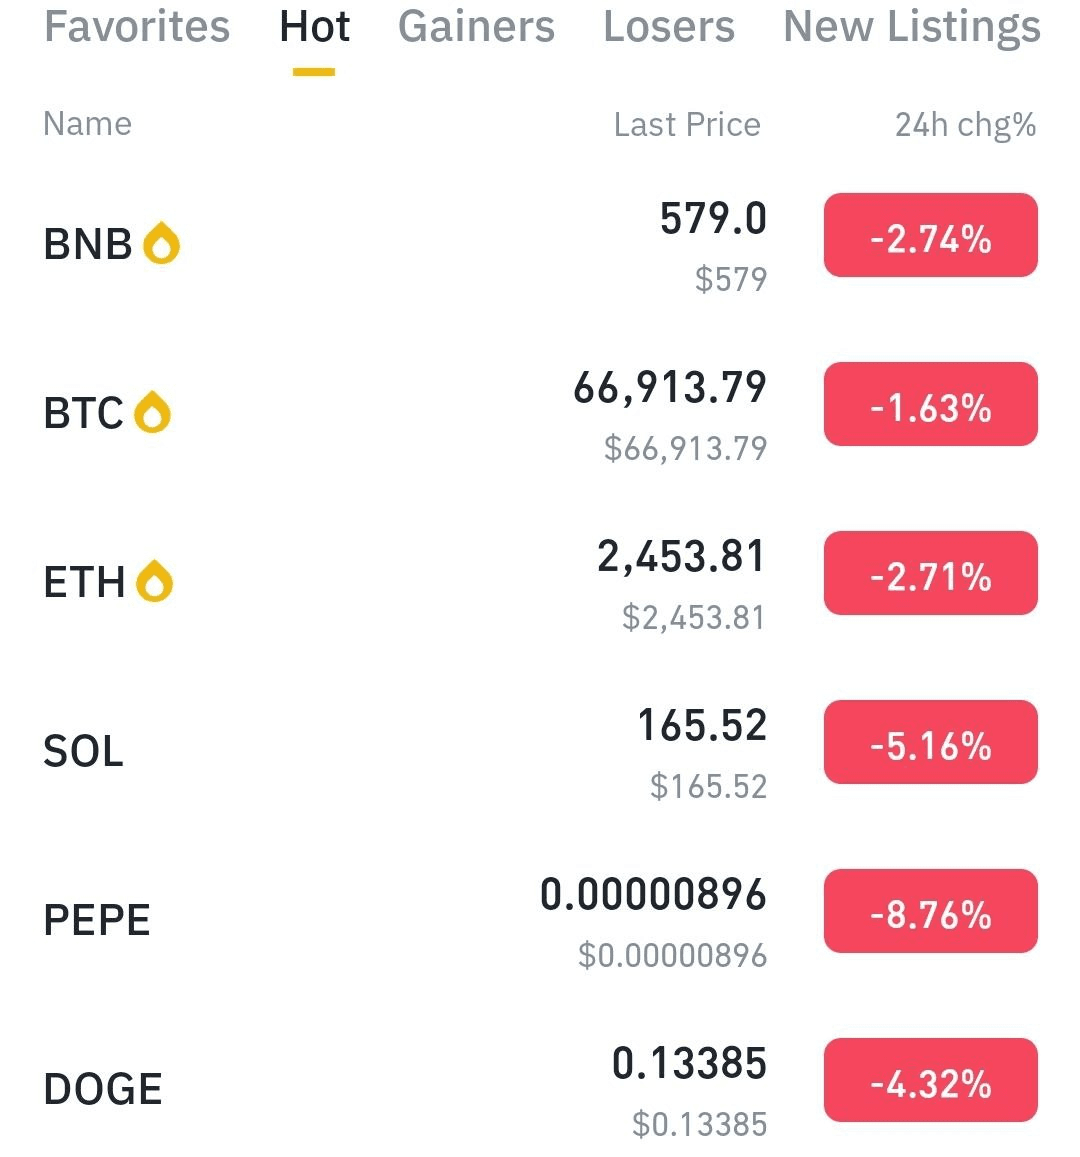Go to the New Listings tab
The width and height of the screenshot is (1080, 1157).
911,27
